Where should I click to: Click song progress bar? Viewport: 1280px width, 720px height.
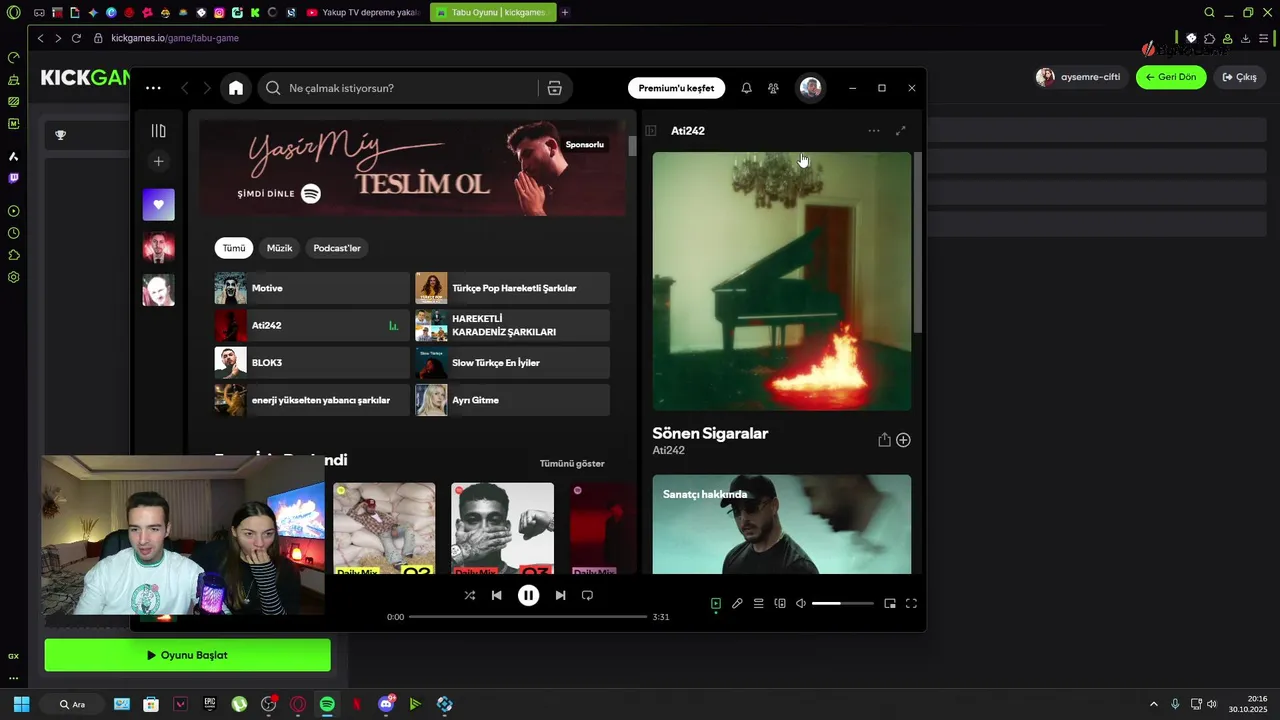pyautogui.click(x=528, y=617)
